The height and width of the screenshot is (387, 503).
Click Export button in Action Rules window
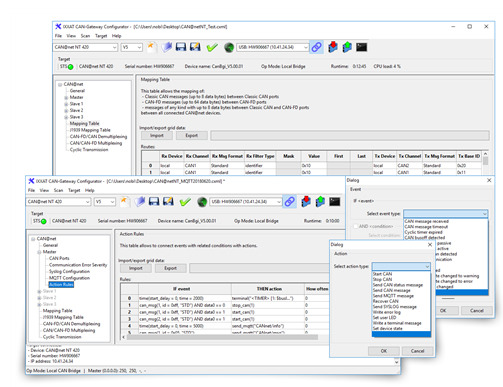(170, 268)
